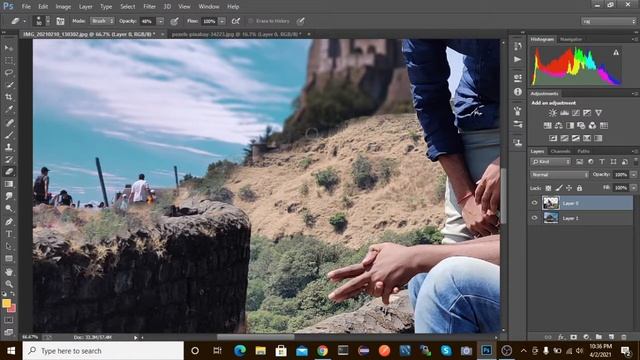This screenshot has width=640, height=360.
Task: Open the History panel icon
Action: tap(518, 46)
